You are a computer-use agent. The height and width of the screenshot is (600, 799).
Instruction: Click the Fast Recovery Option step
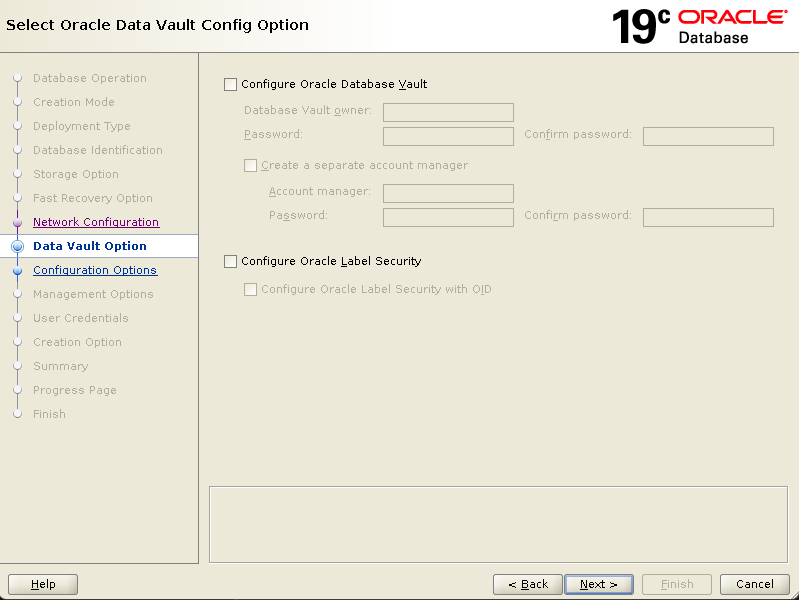(x=93, y=198)
